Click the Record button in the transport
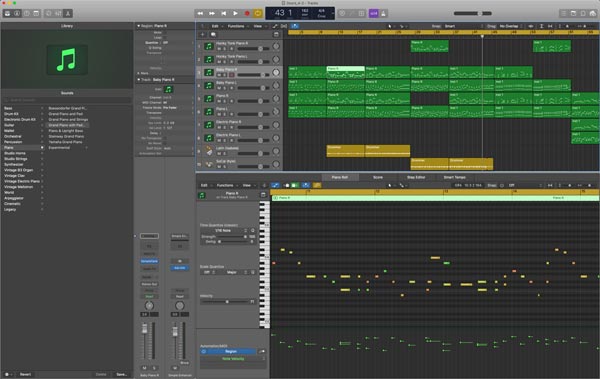600x379 pixels. coord(247,13)
